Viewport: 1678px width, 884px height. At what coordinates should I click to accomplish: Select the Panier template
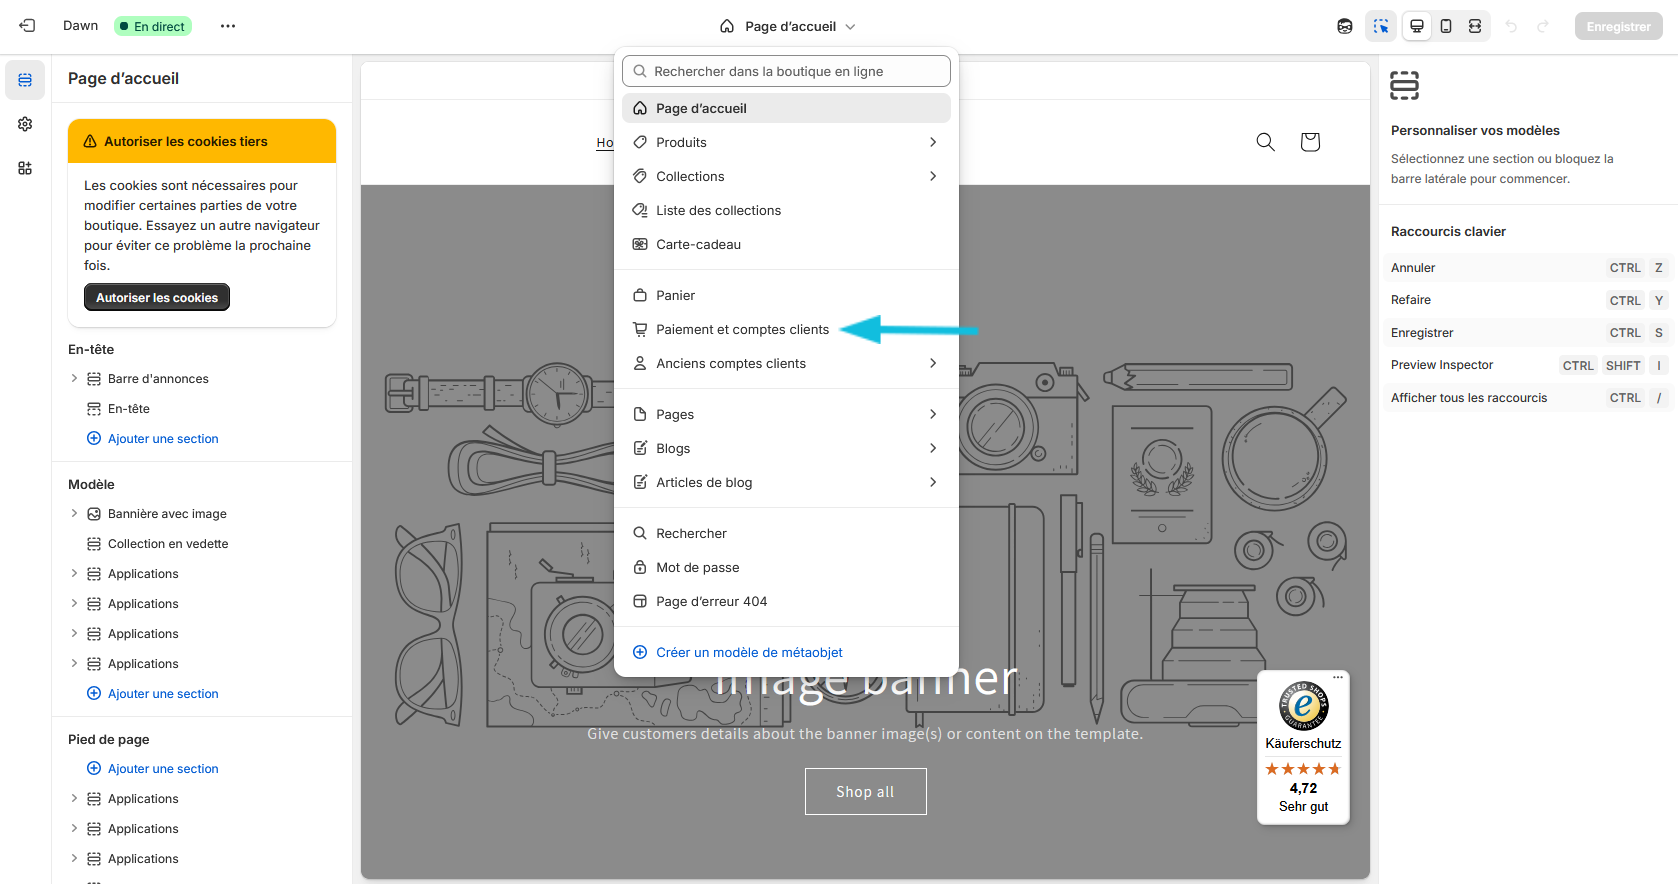pos(786,295)
